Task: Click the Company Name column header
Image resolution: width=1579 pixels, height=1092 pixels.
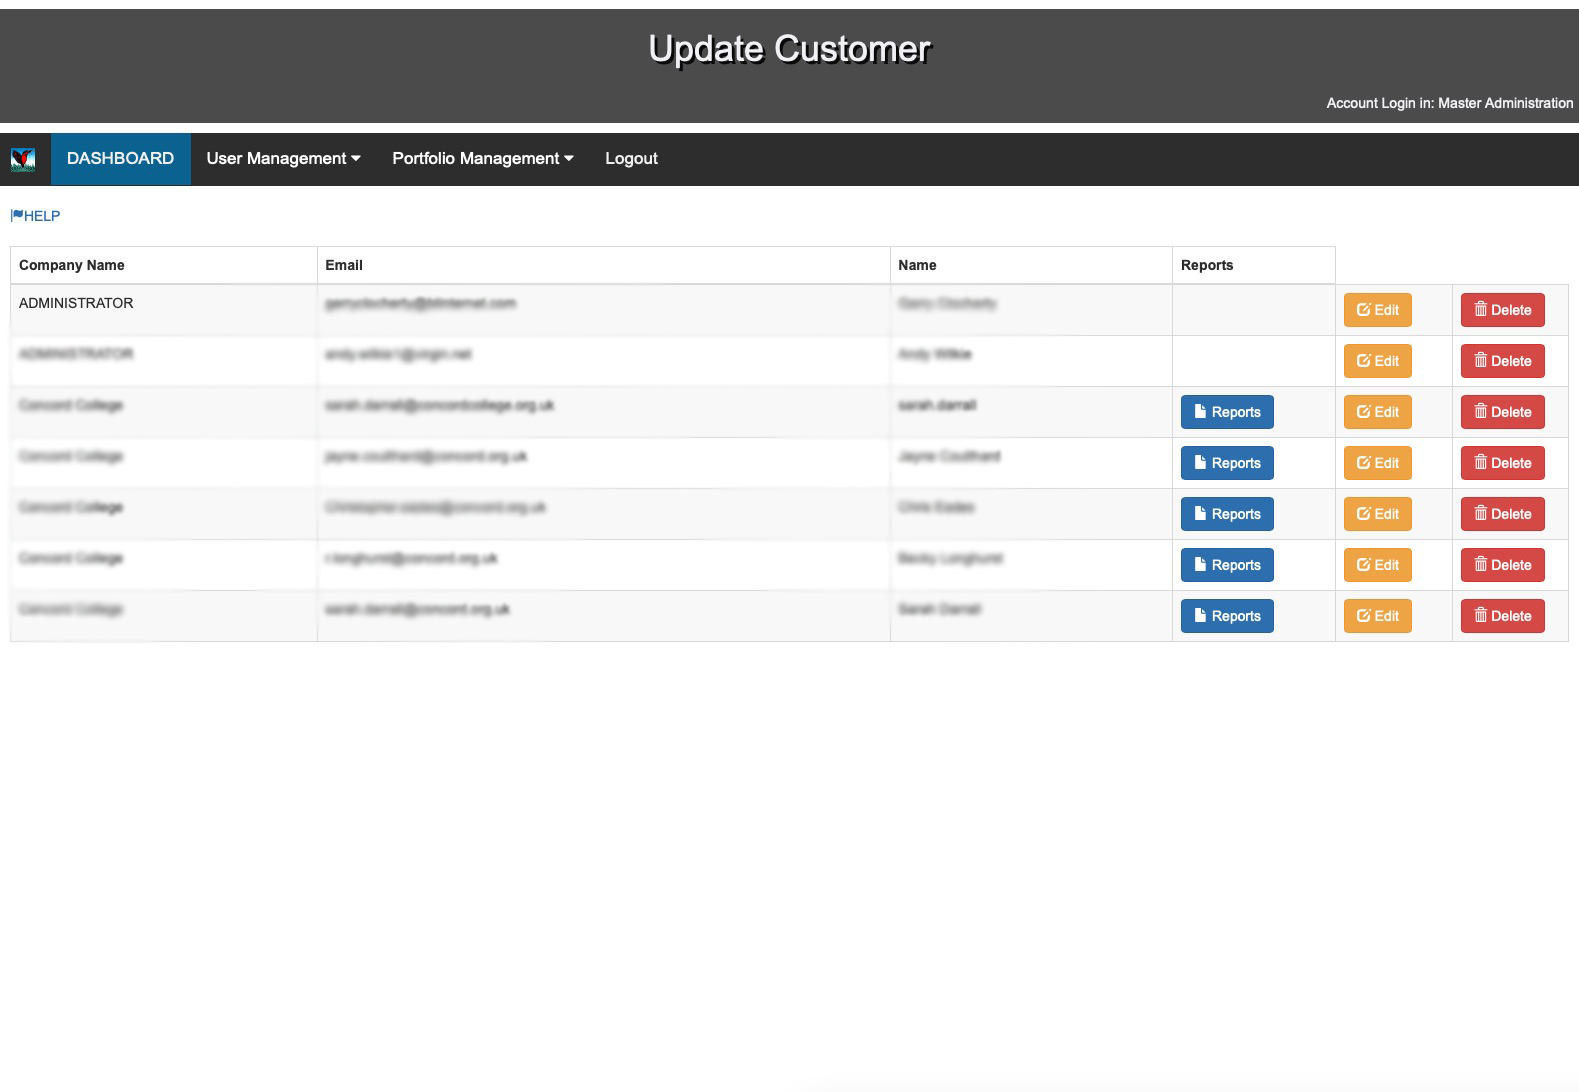Action: (72, 265)
